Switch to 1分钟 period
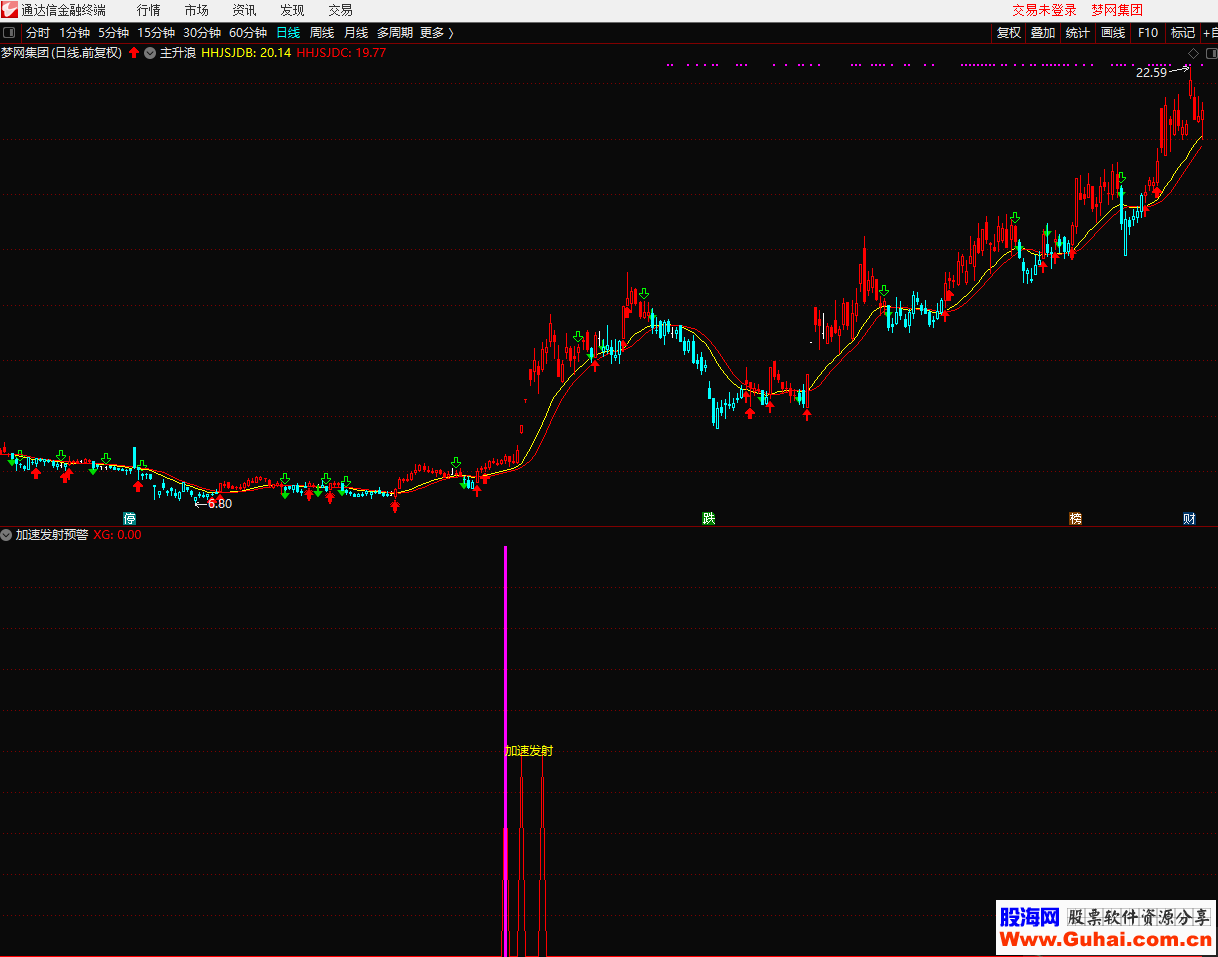Viewport: 1218px width, 957px height. 75,33
